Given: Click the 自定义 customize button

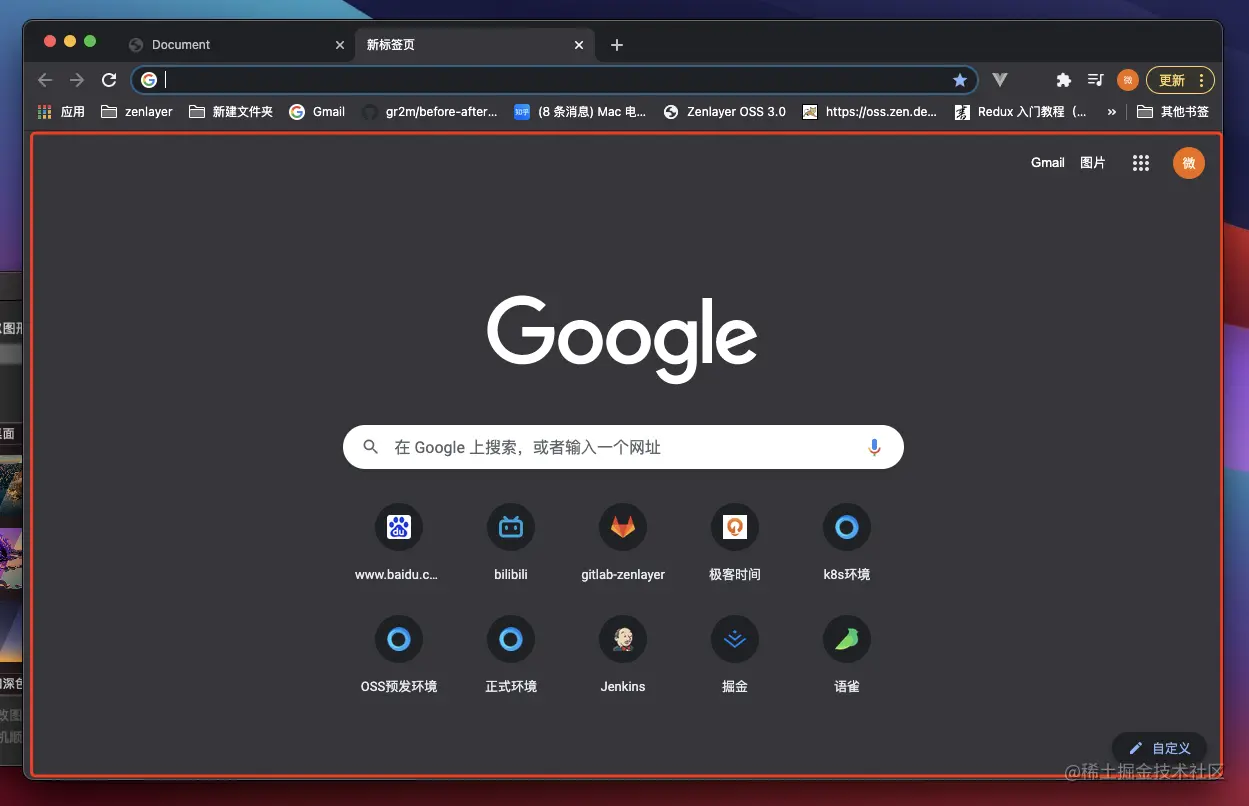Looking at the screenshot, I should [x=1160, y=748].
